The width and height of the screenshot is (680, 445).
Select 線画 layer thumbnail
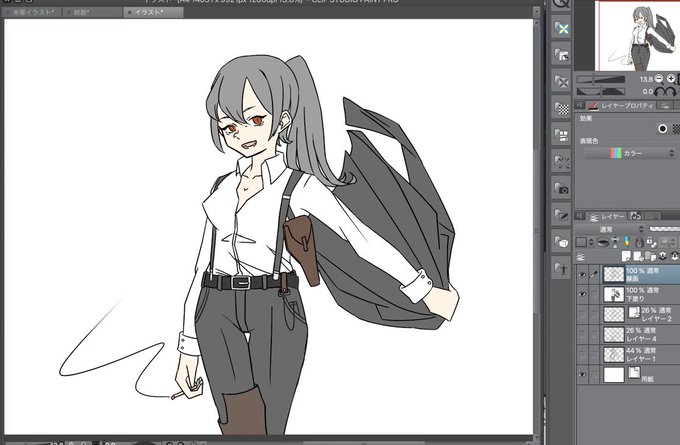coord(614,275)
